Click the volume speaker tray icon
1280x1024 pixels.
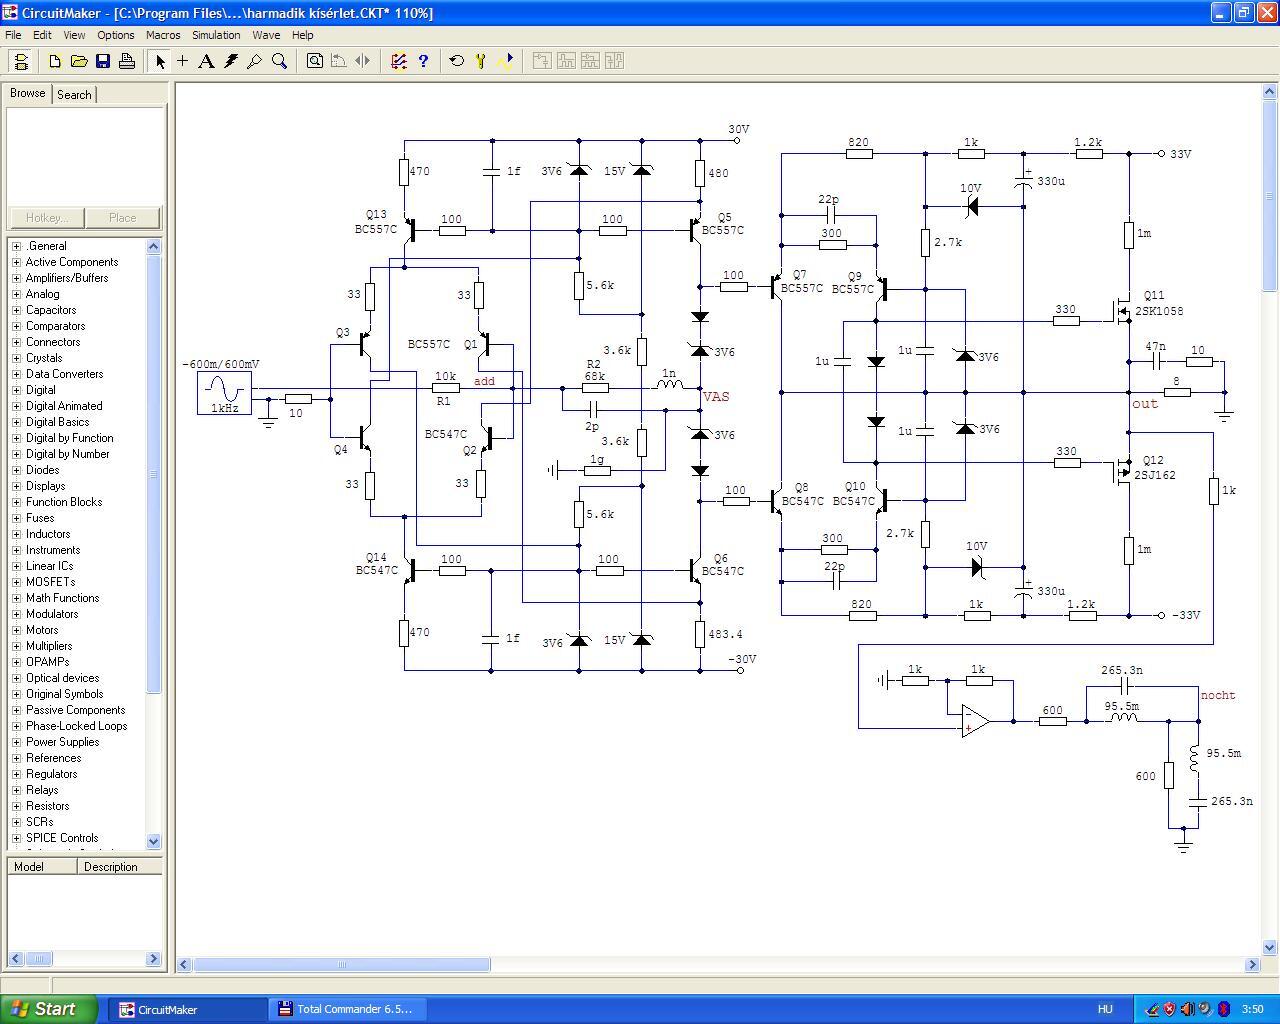[x=1188, y=1009]
